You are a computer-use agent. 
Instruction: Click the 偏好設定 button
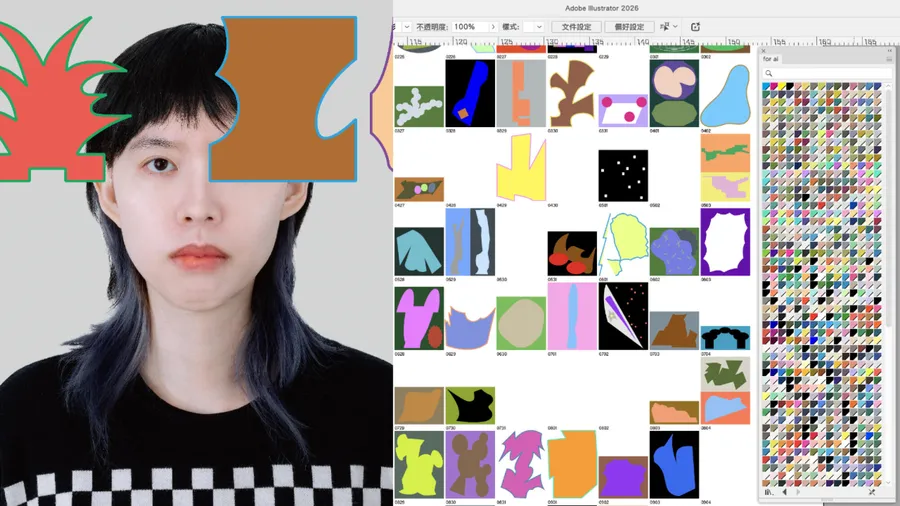click(629, 27)
